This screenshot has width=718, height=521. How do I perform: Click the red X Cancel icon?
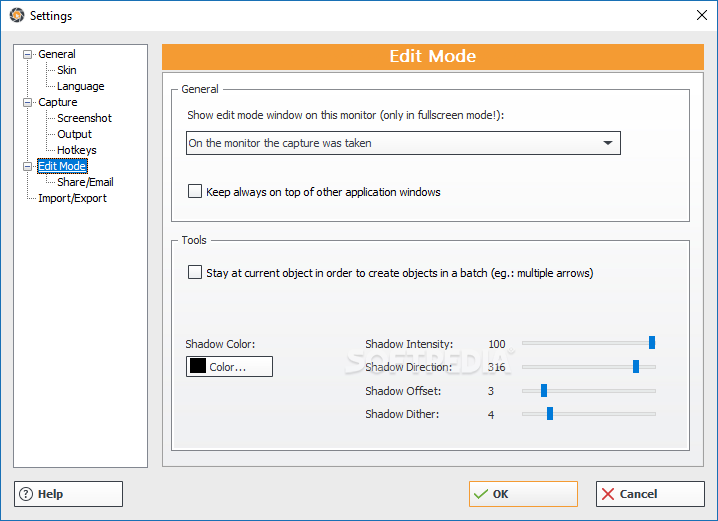608,494
